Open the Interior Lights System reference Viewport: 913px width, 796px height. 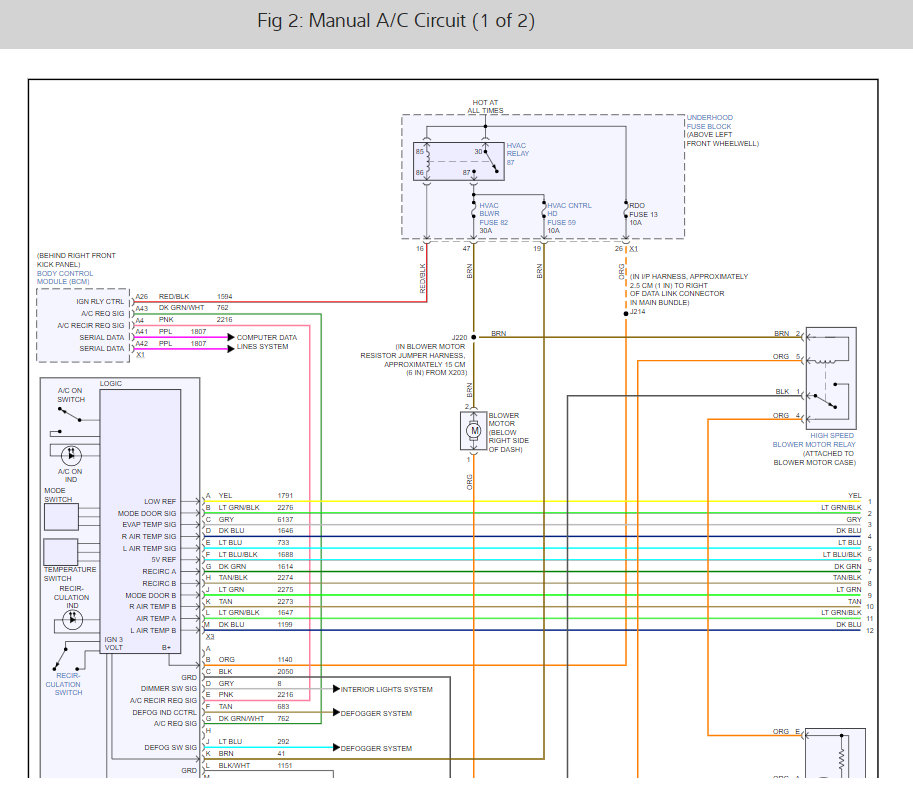386,689
